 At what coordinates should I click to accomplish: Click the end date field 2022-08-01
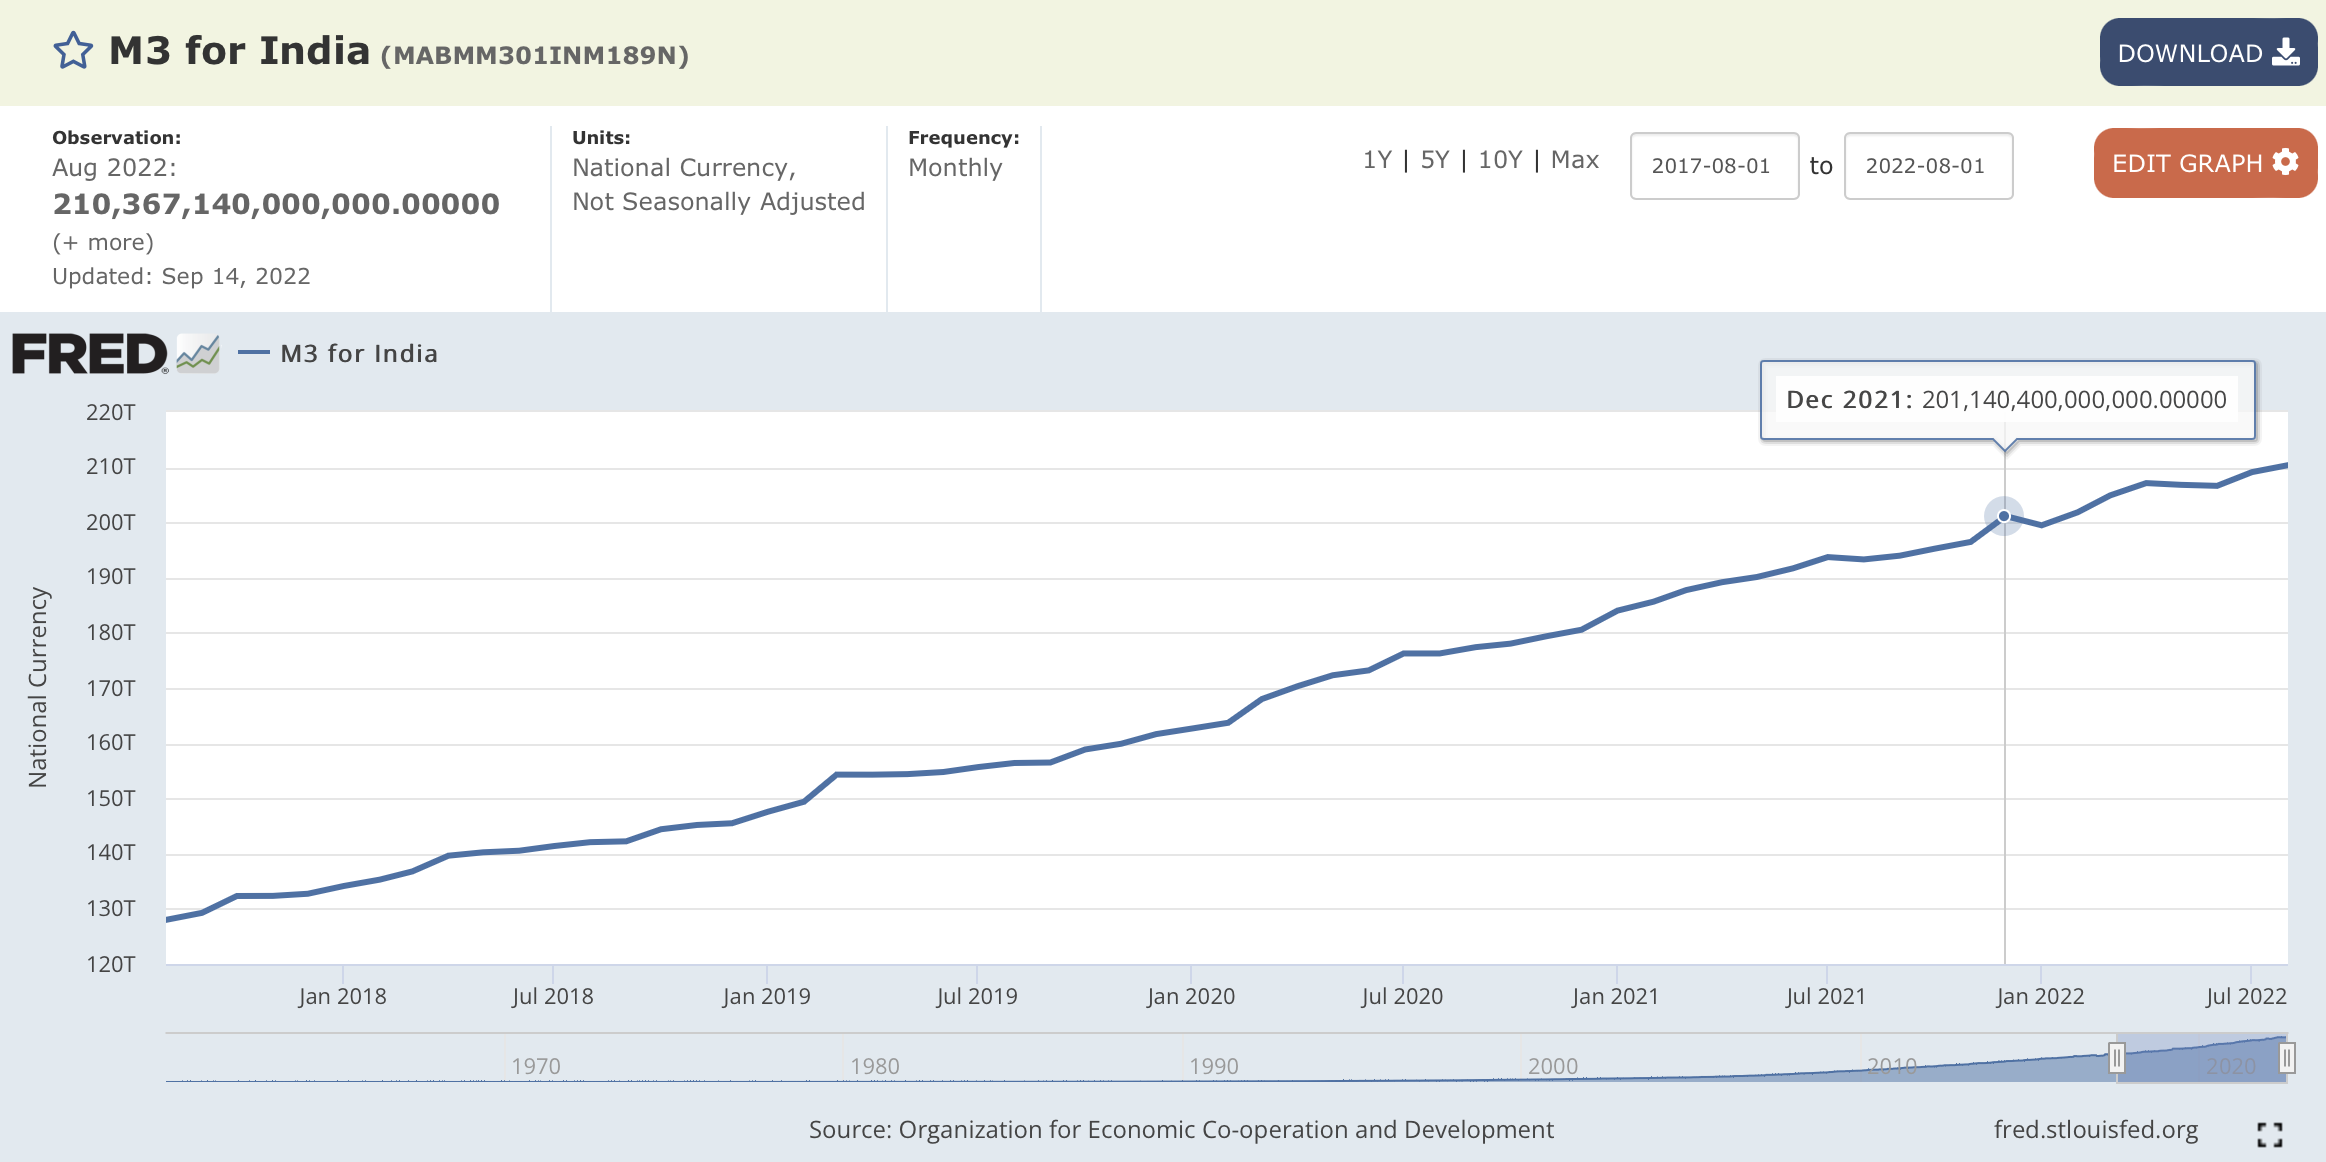click(x=1927, y=166)
